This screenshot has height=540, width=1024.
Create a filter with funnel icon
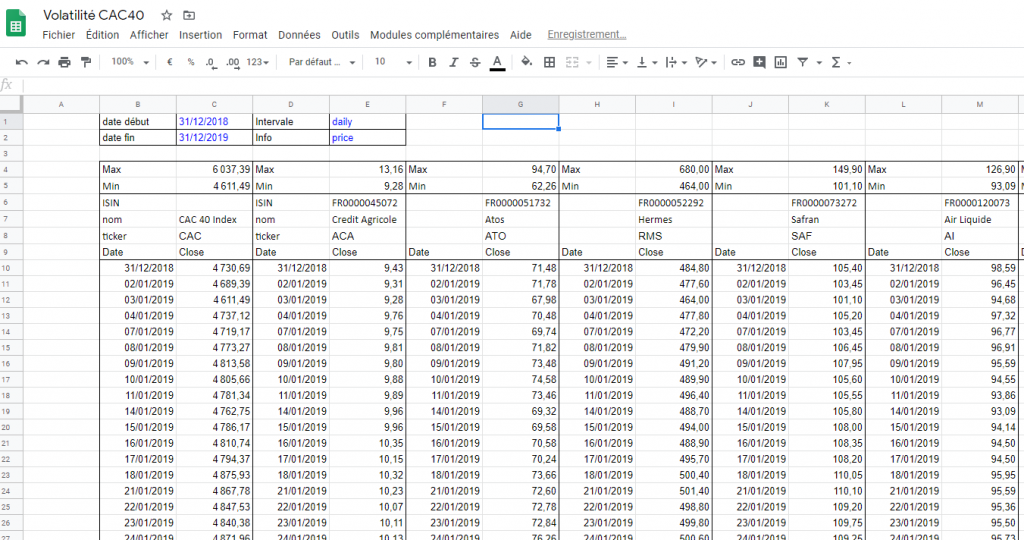803,62
